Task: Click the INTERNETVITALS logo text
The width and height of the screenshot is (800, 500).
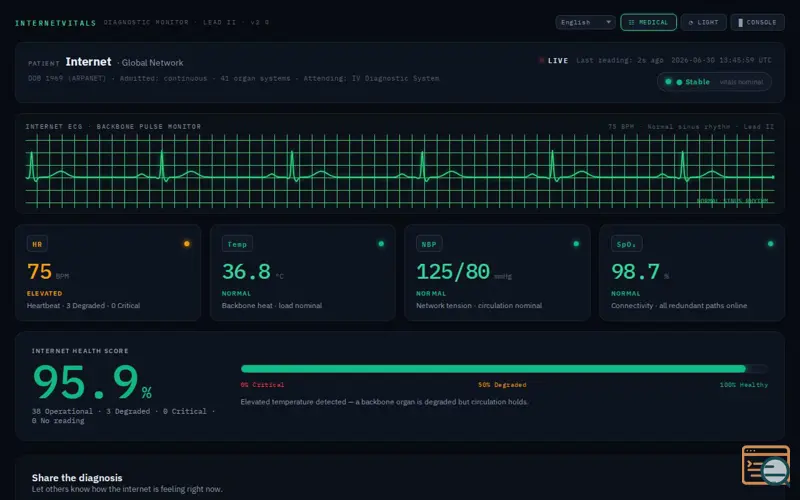Action: [56, 23]
